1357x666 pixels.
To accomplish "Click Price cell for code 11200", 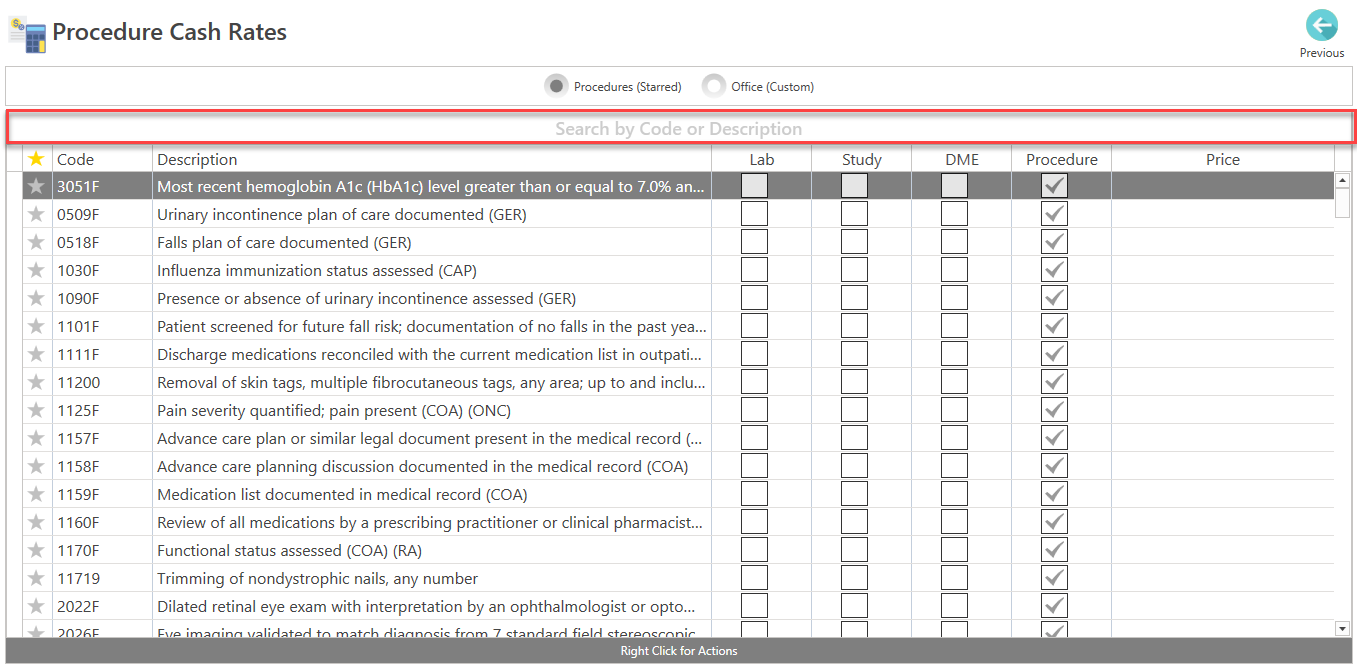I will [x=1223, y=382].
